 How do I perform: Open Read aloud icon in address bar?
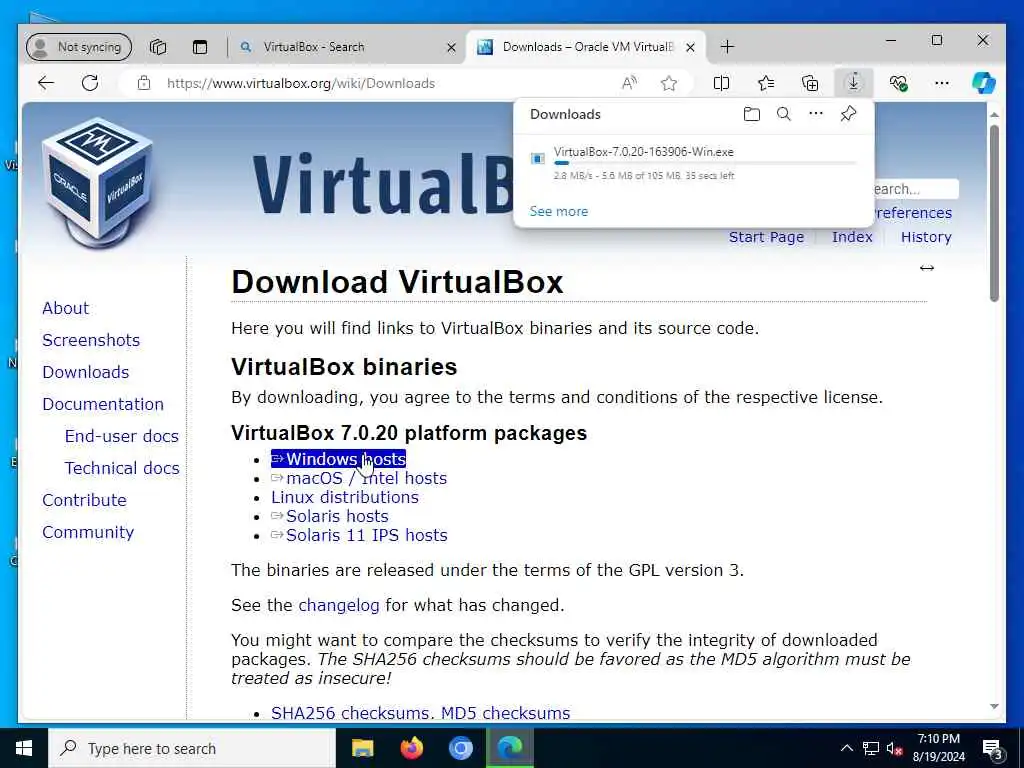pyautogui.click(x=629, y=83)
